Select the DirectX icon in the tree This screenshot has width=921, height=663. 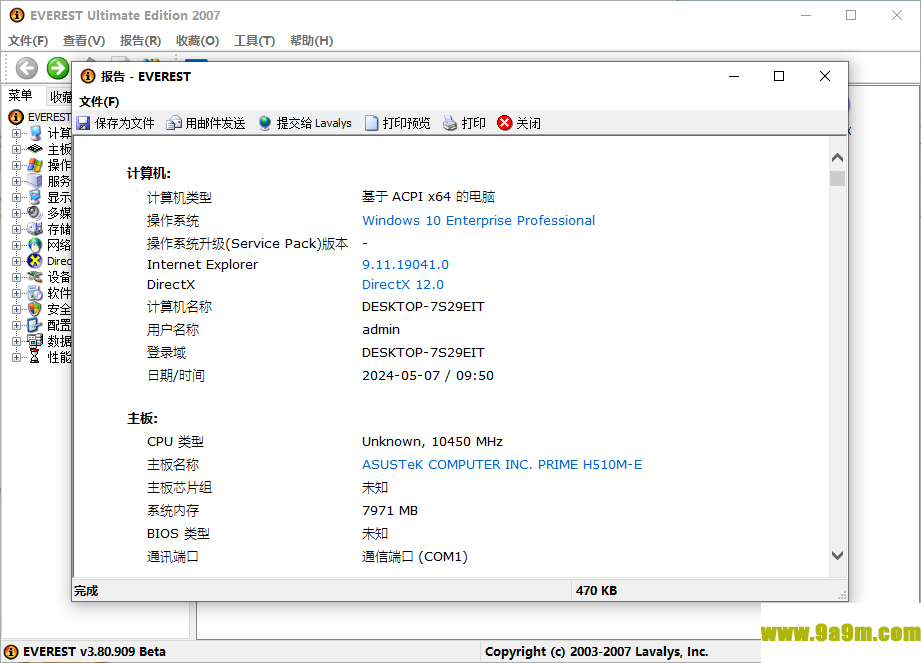[35, 261]
